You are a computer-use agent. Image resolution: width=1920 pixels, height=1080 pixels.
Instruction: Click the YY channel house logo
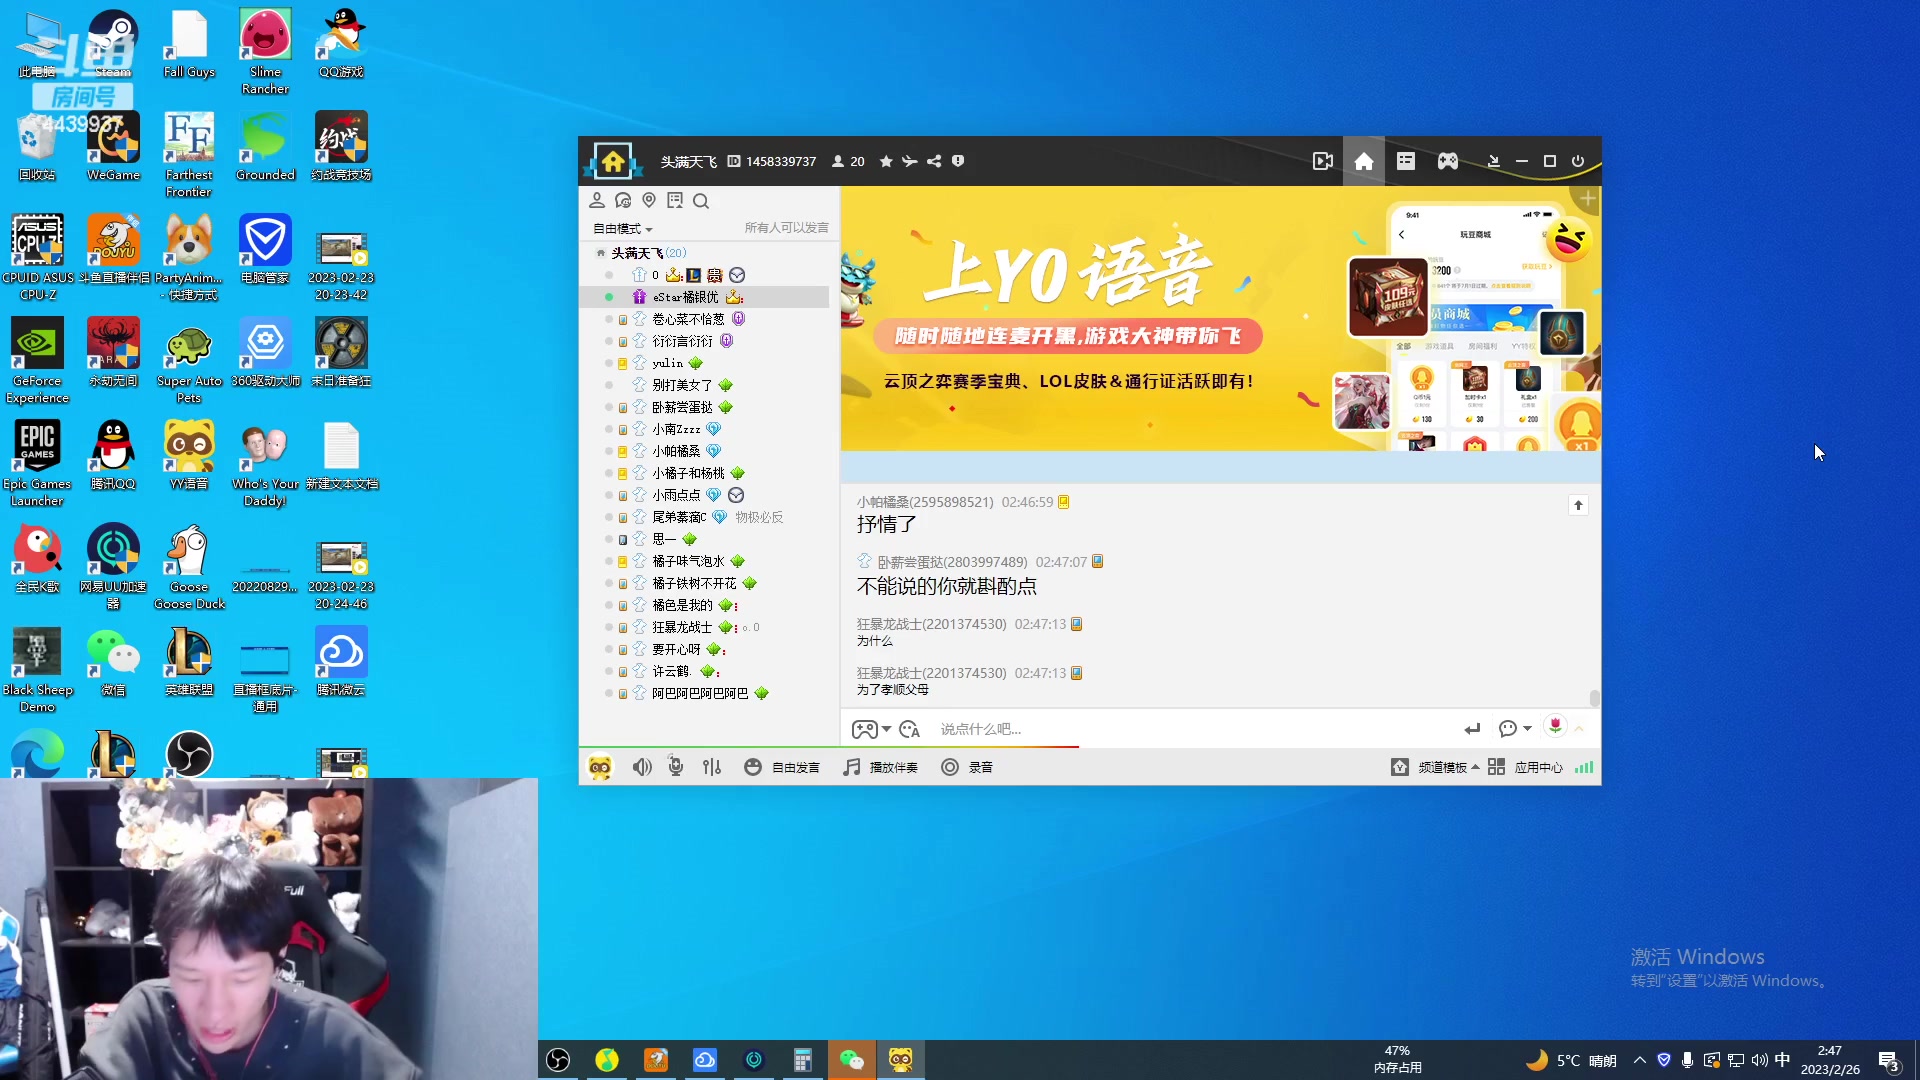coord(612,161)
